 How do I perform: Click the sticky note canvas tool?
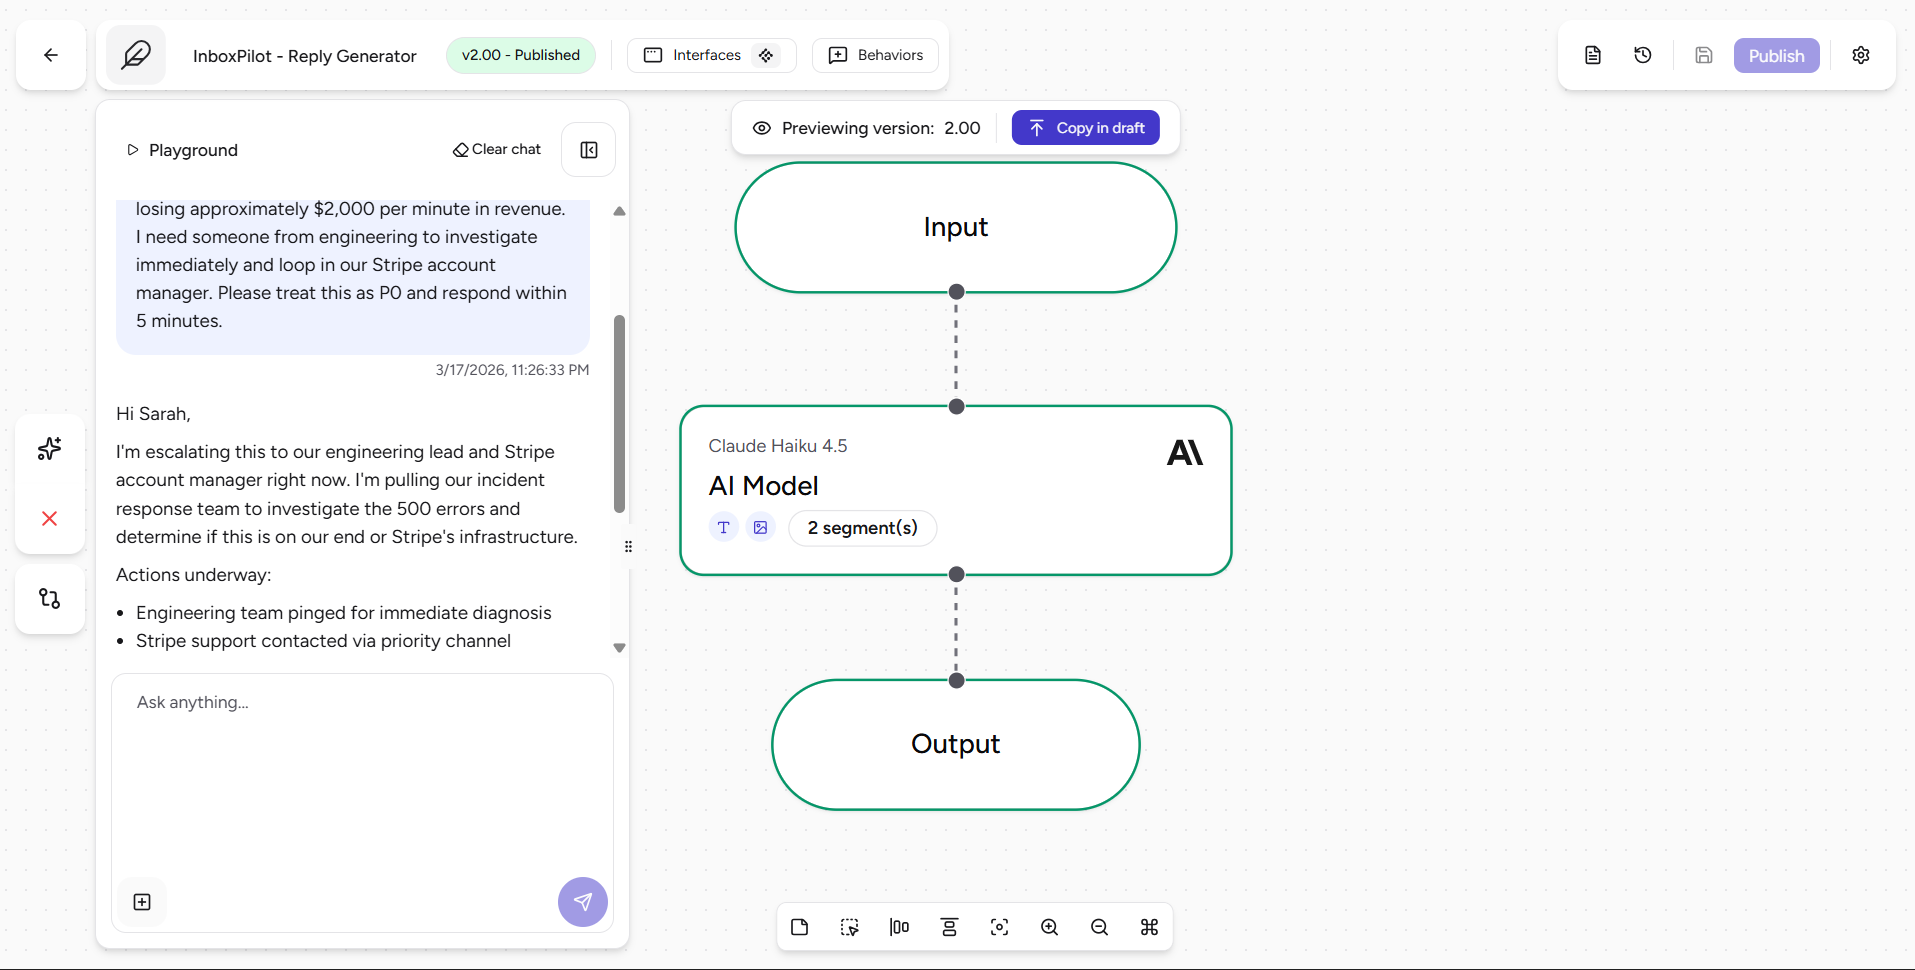[800, 927]
